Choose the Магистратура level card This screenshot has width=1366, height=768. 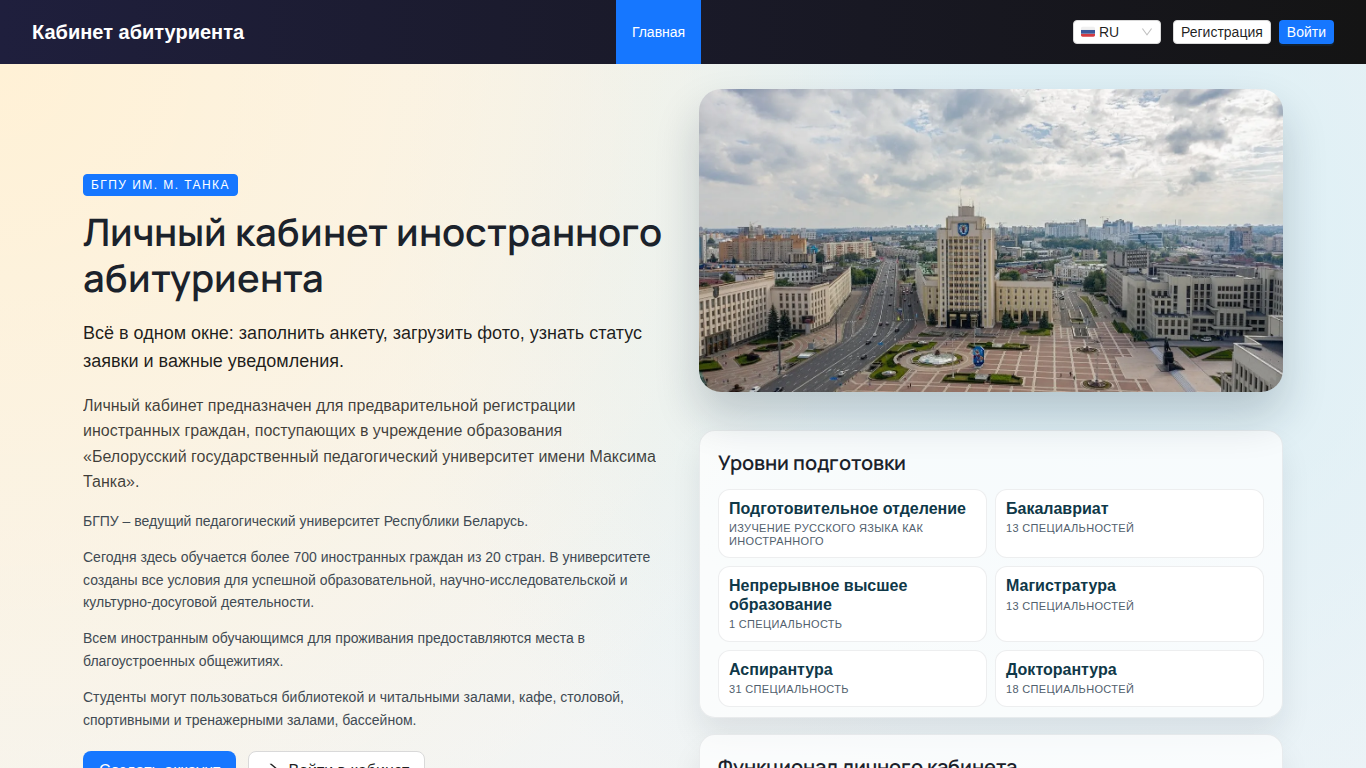(1129, 604)
